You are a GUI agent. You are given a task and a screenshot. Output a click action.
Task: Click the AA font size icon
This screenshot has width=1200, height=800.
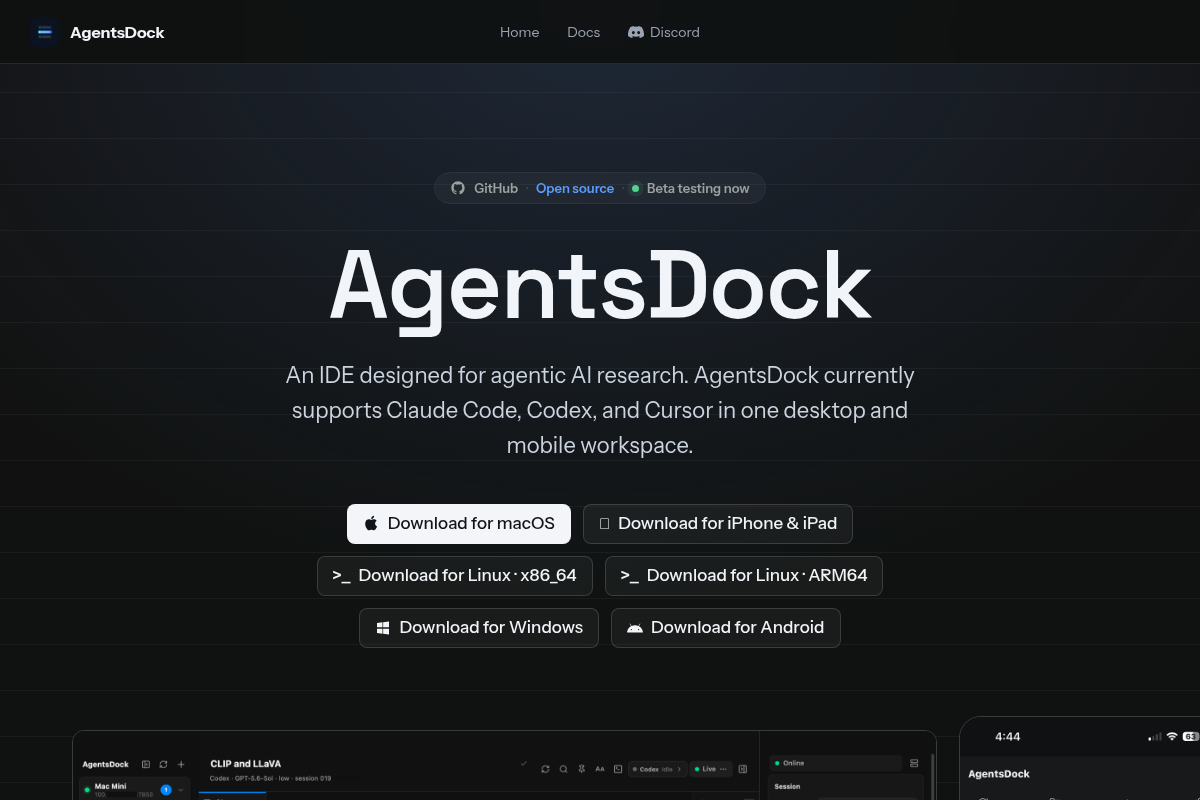point(600,769)
